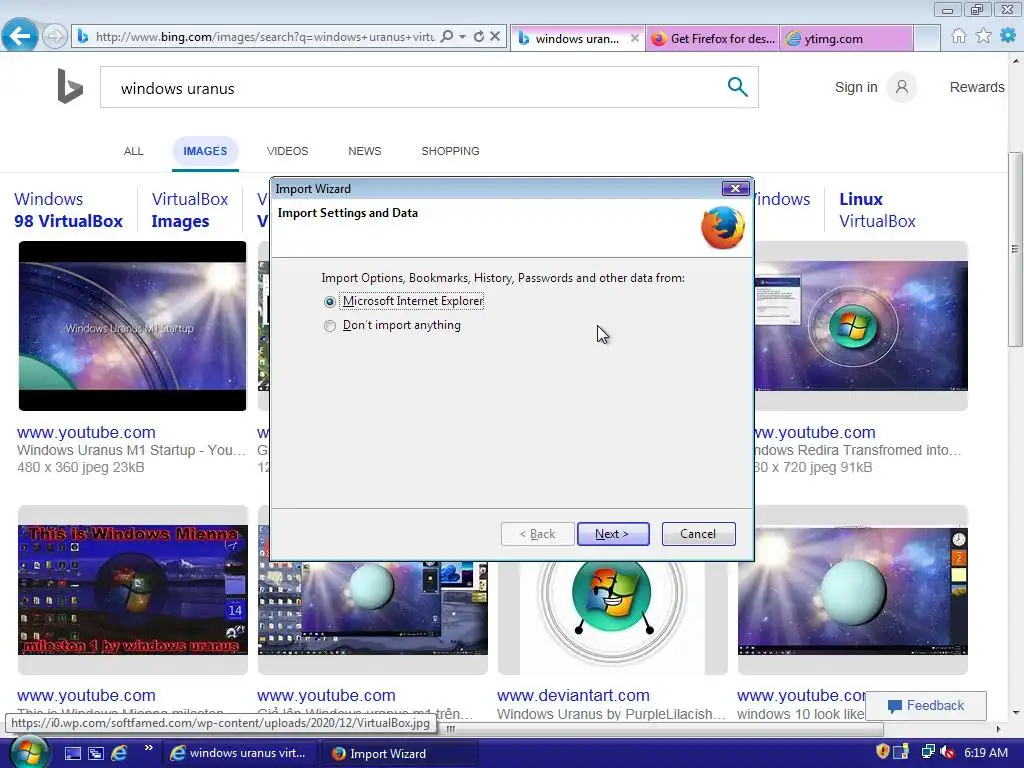Screen dimensions: 1024x768
Task: Click the disabled Back button in wizard
Action: 537,534
